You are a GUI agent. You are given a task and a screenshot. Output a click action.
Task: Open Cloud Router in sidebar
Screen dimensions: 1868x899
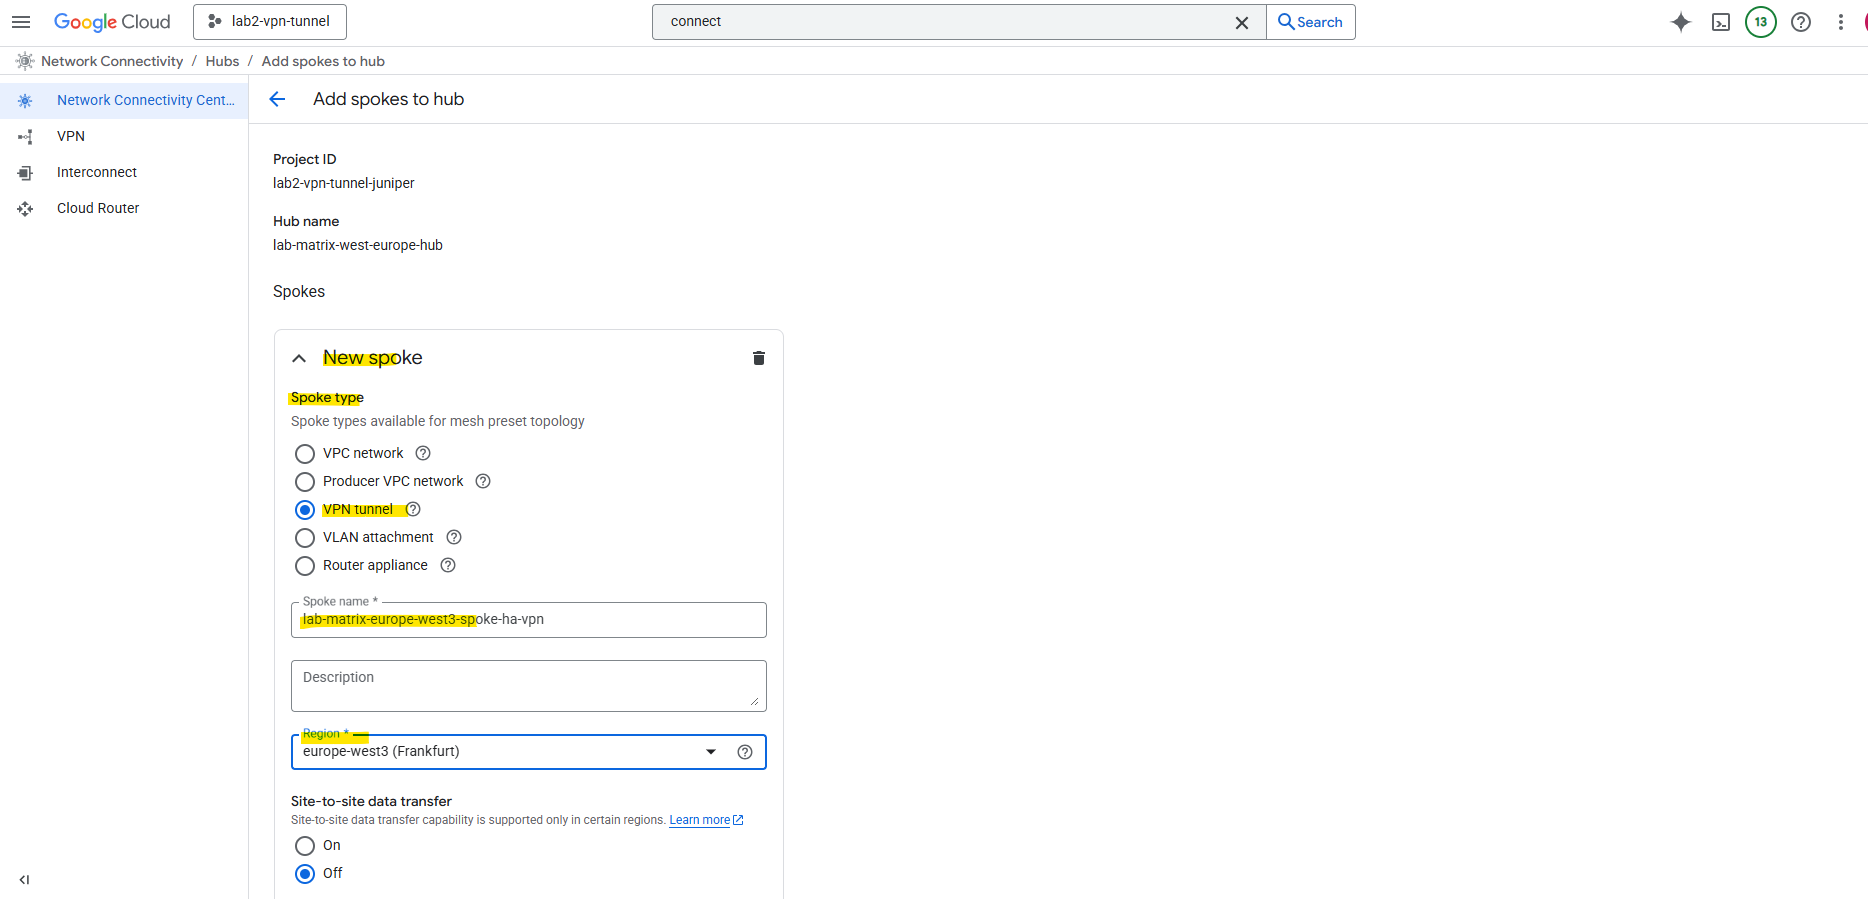pyautogui.click(x=98, y=208)
